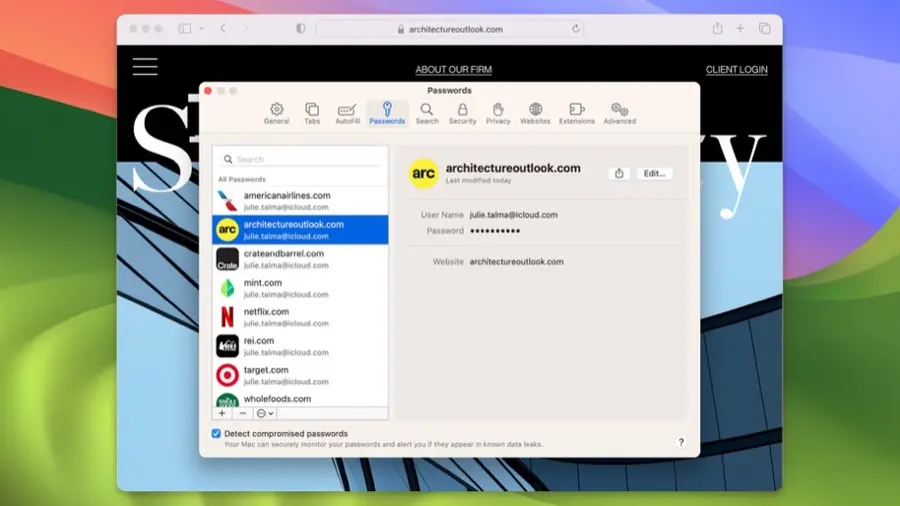Screen dimensions: 900x506
Task: Click the share password icon
Action: pos(619,173)
